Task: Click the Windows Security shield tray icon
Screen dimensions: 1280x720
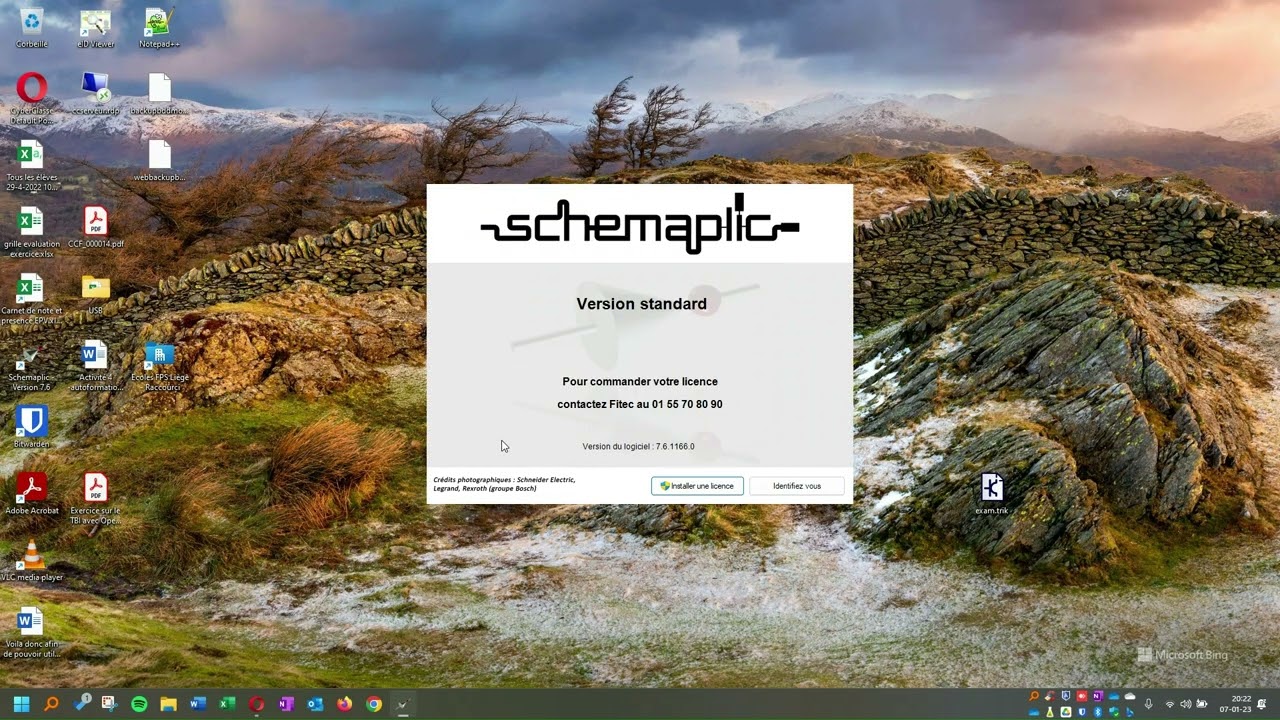Action: coord(1114,712)
